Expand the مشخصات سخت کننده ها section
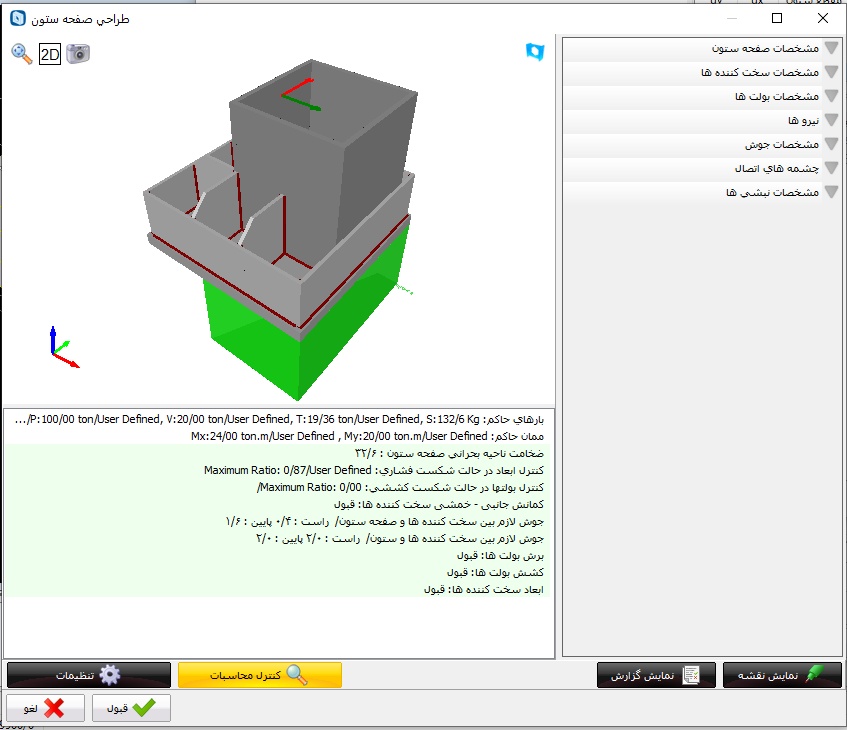Screen dimensions: 847x730 (702, 73)
